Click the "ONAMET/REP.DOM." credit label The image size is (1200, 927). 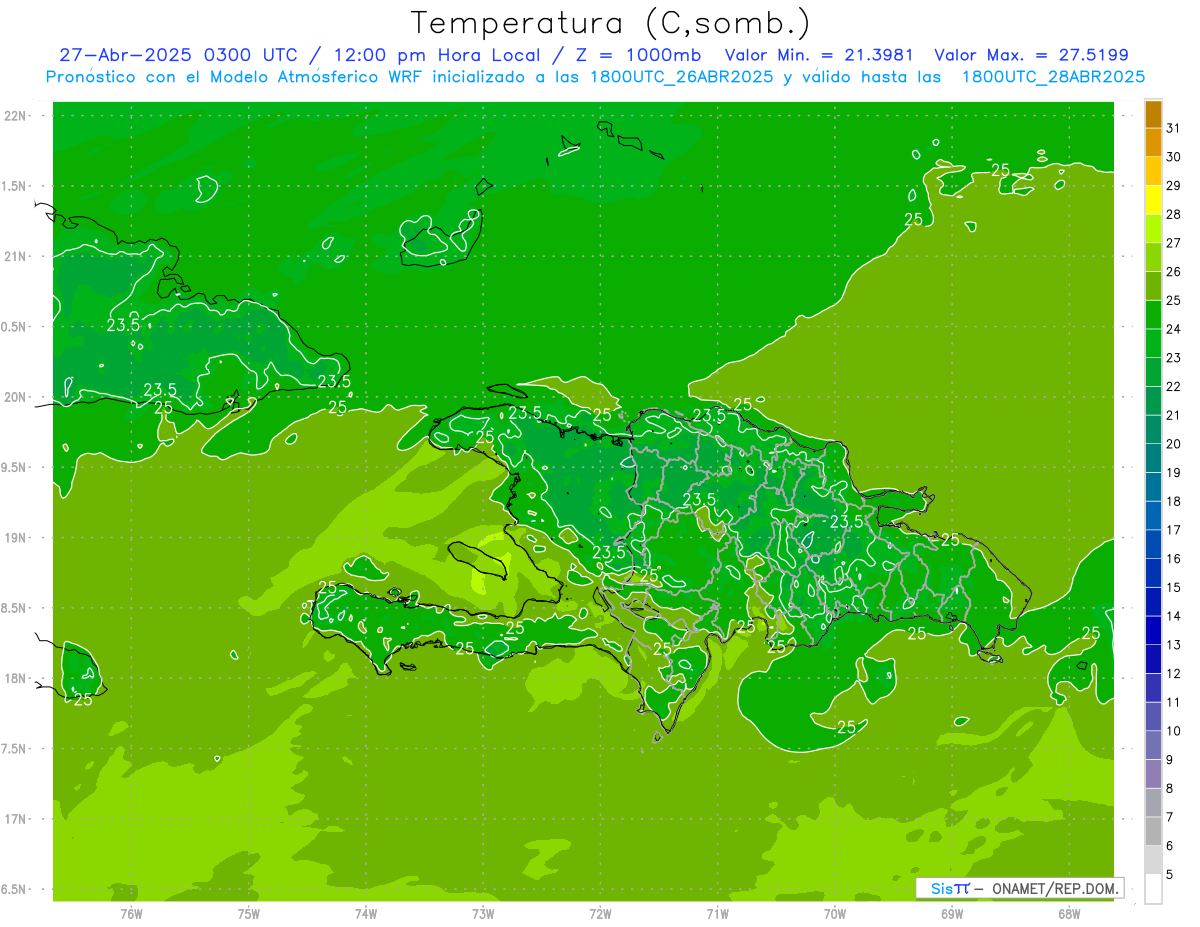pos(1057,888)
